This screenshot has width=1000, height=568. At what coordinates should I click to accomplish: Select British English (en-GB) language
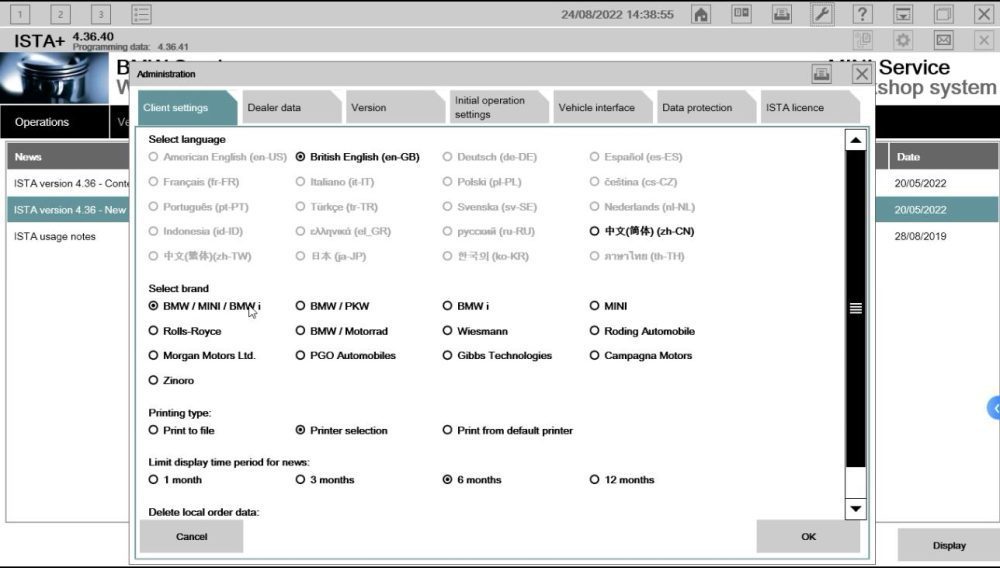(358, 157)
